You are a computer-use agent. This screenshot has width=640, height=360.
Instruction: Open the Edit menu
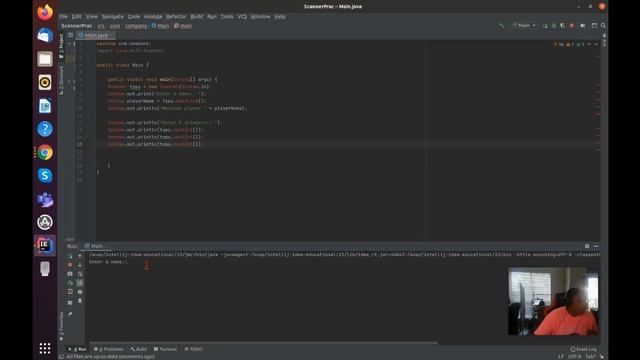[x=76, y=16]
